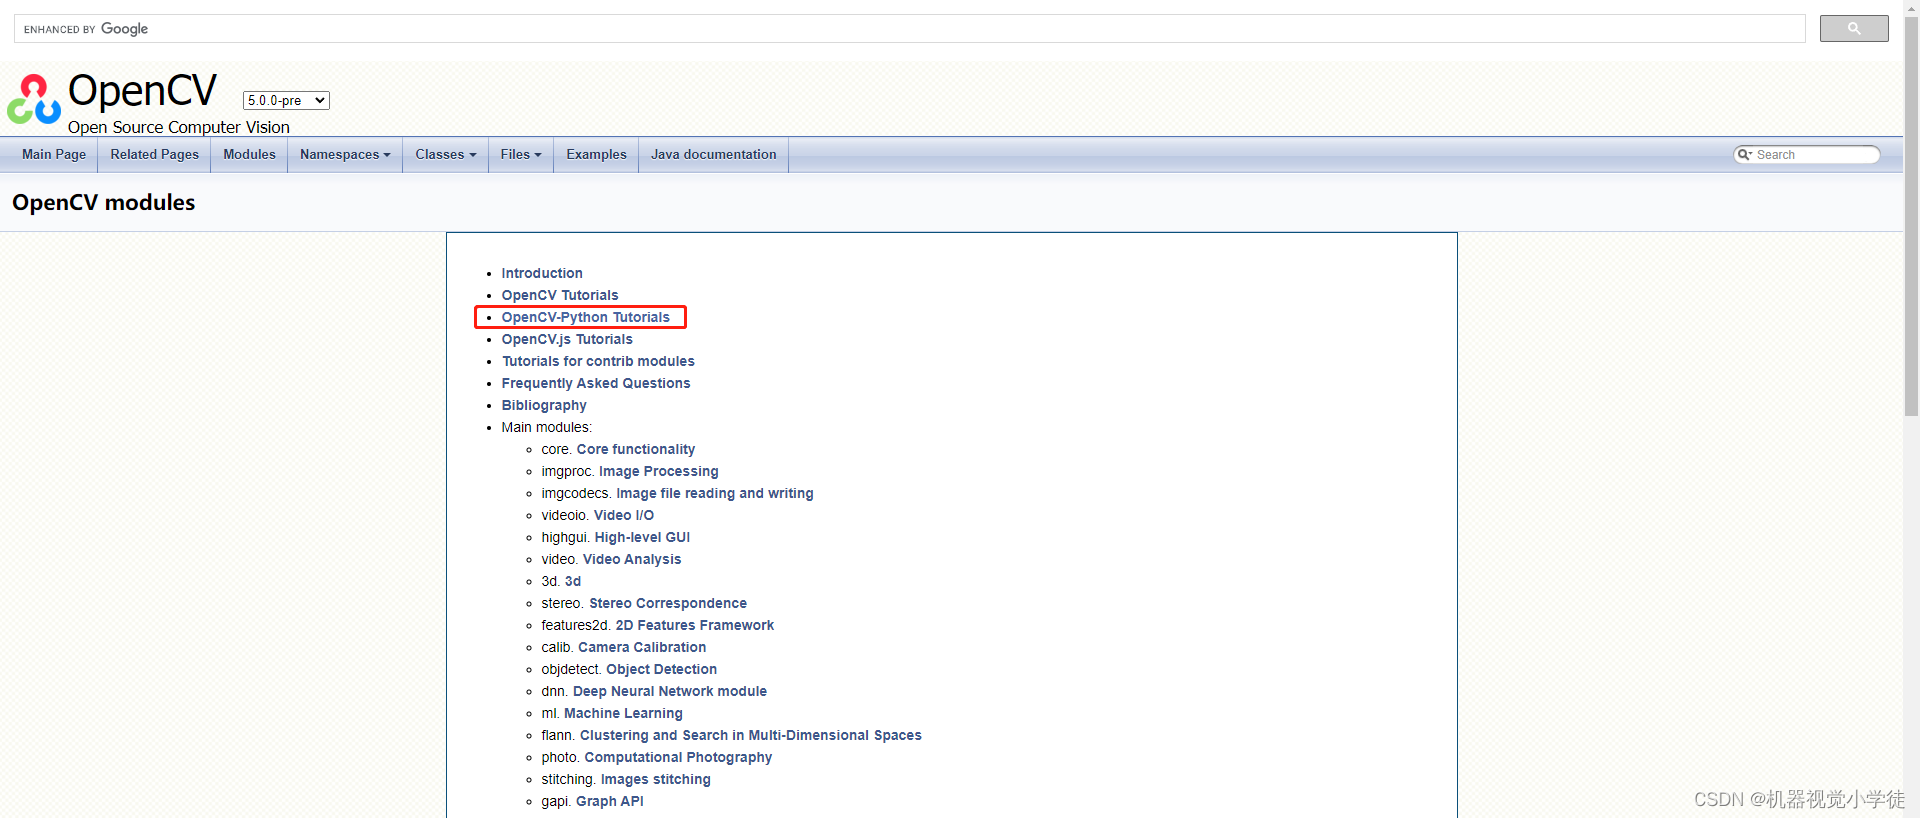Open the OpenCV Tutorials link
This screenshot has height=818, width=1920.
point(560,295)
